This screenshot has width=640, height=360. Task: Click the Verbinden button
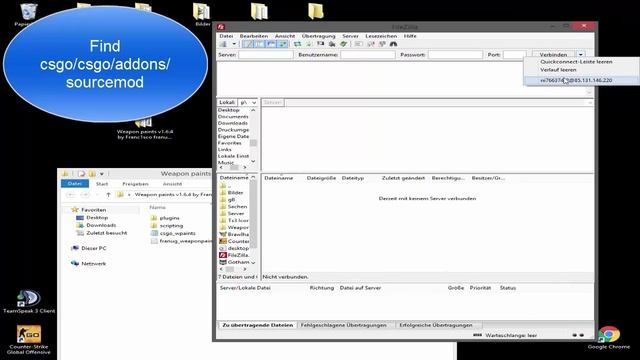tap(553, 55)
